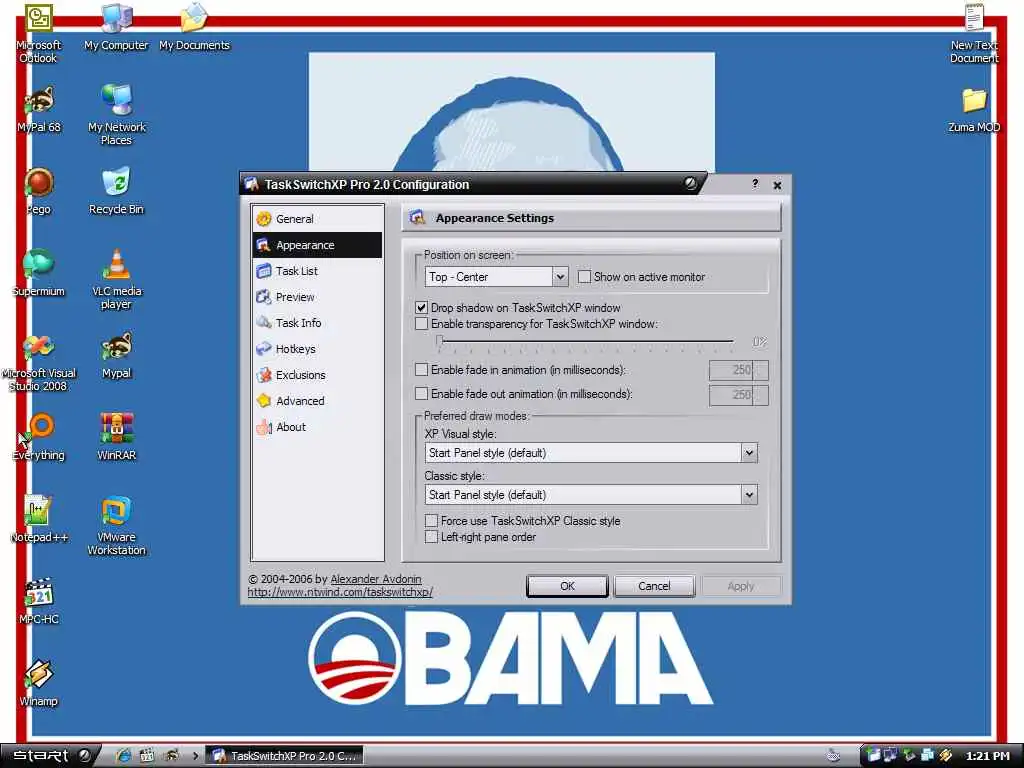This screenshot has width=1024, height=768.
Task: Click the Apply button
Action: [741, 586]
